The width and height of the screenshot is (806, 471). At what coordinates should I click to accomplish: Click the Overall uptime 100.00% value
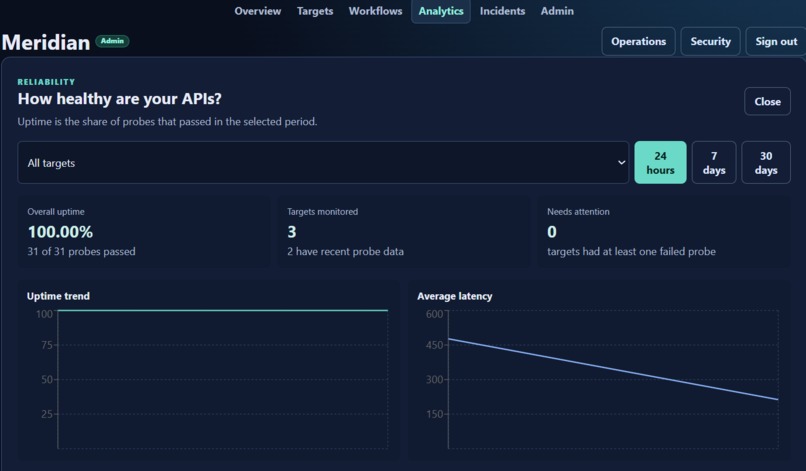pyautogui.click(x=60, y=232)
